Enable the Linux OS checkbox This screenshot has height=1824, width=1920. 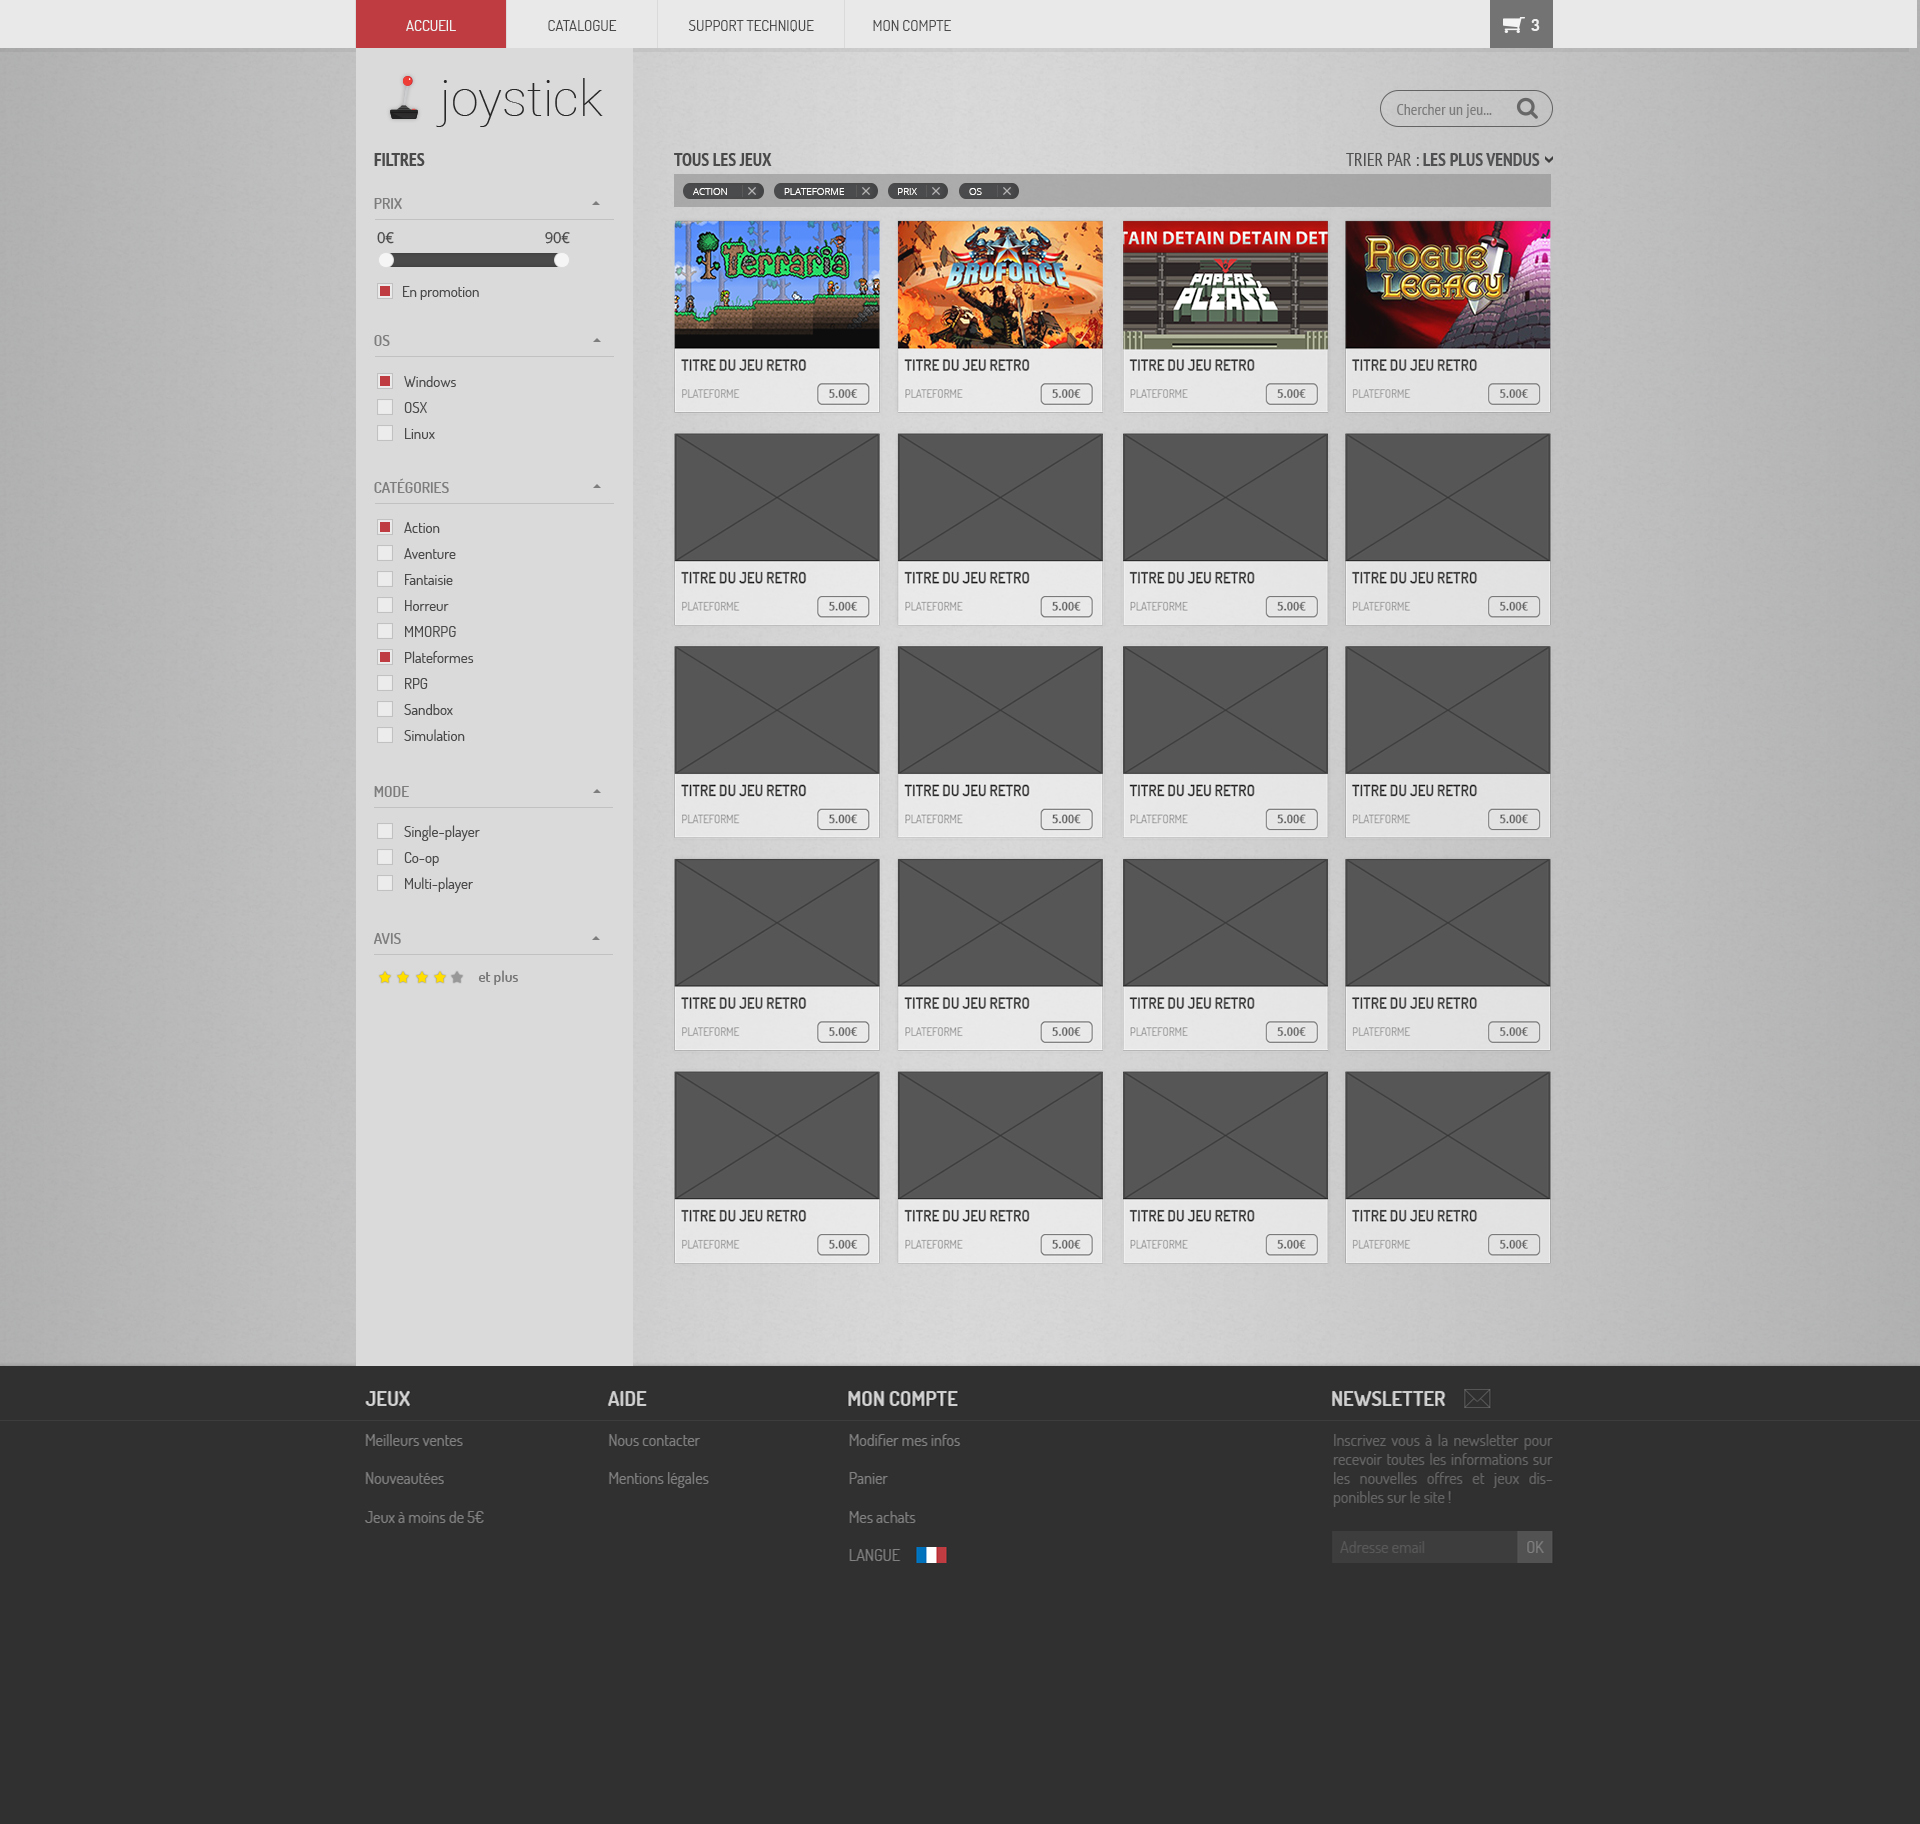click(385, 433)
